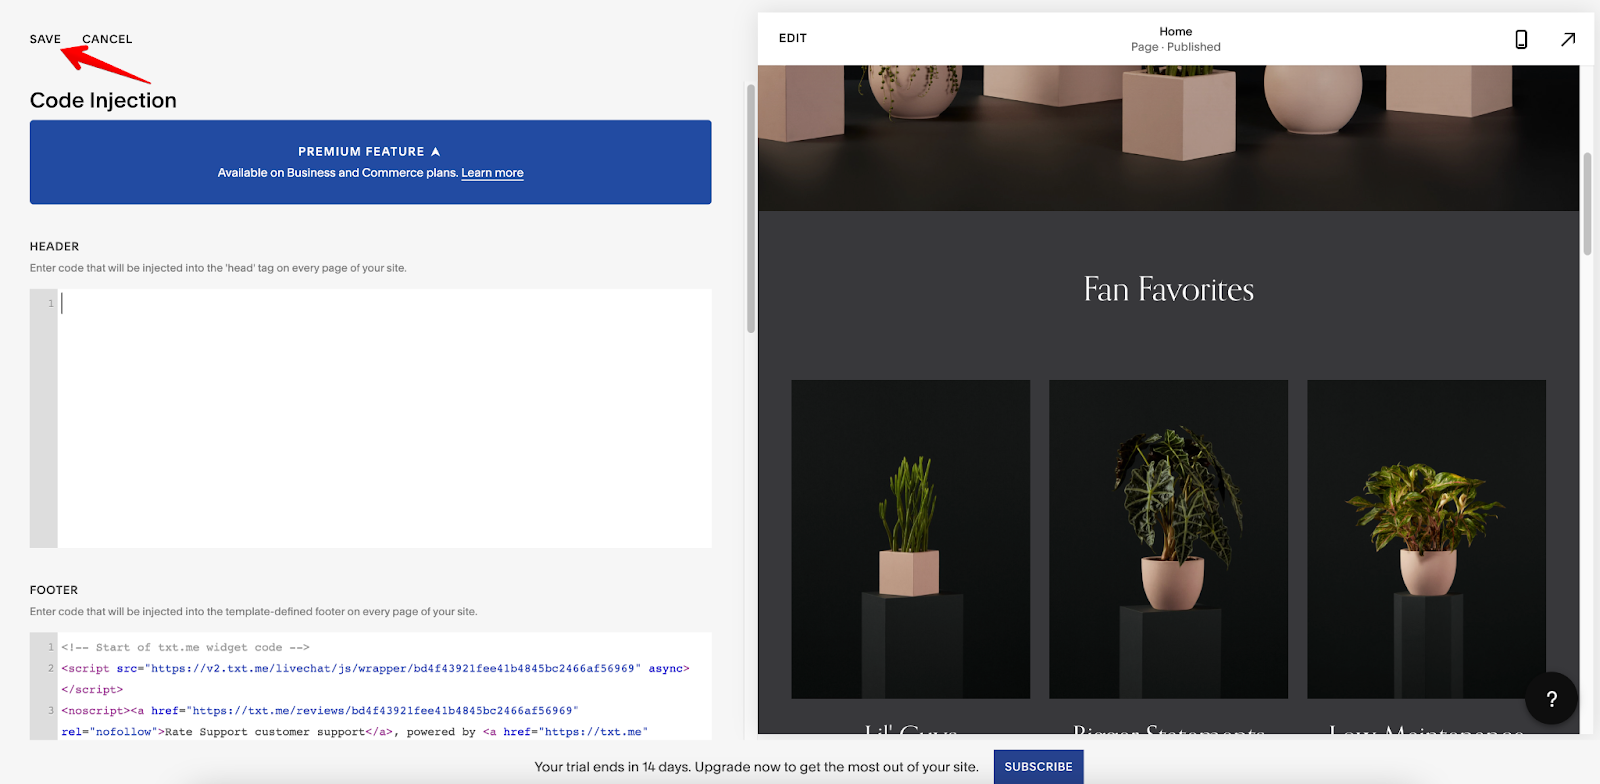1600x784 pixels.
Task: Click the Subscribe button
Action: pyautogui.click(x=1038, y=767)
